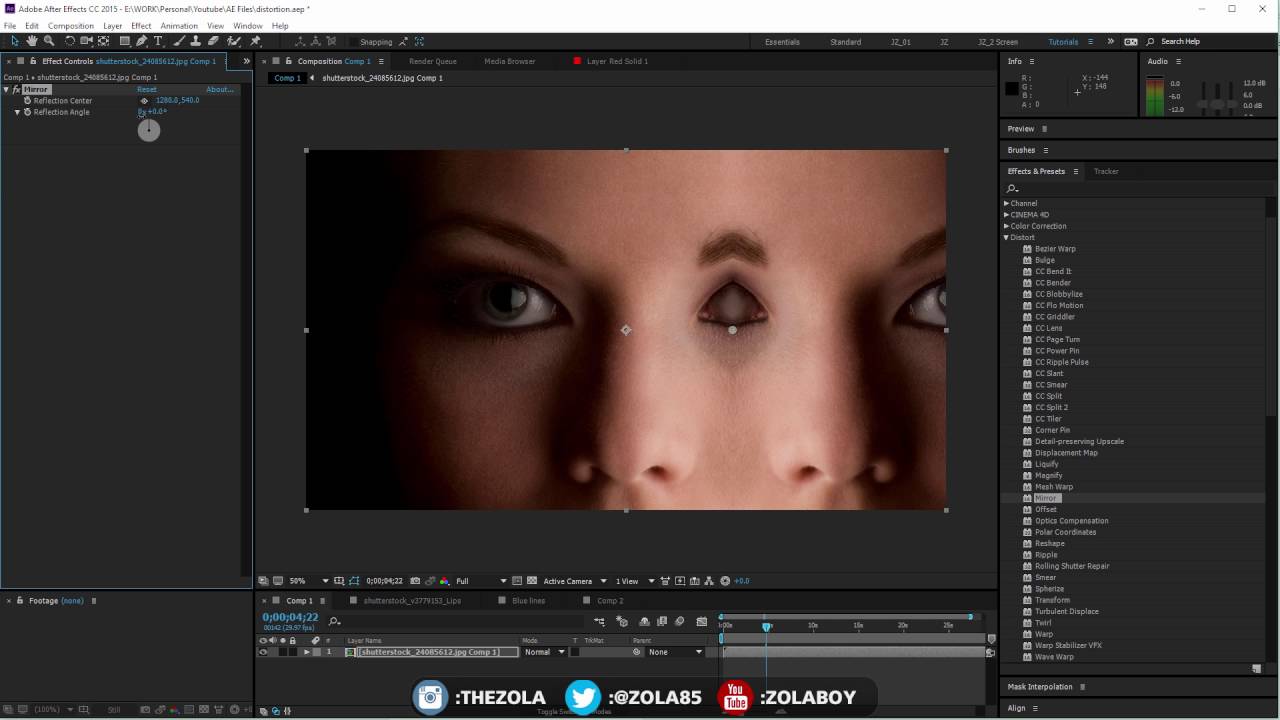Click the Composition Mini-Flowchart icon in timeline
This screenshot has height=720, width=1280.
point(600,621)
